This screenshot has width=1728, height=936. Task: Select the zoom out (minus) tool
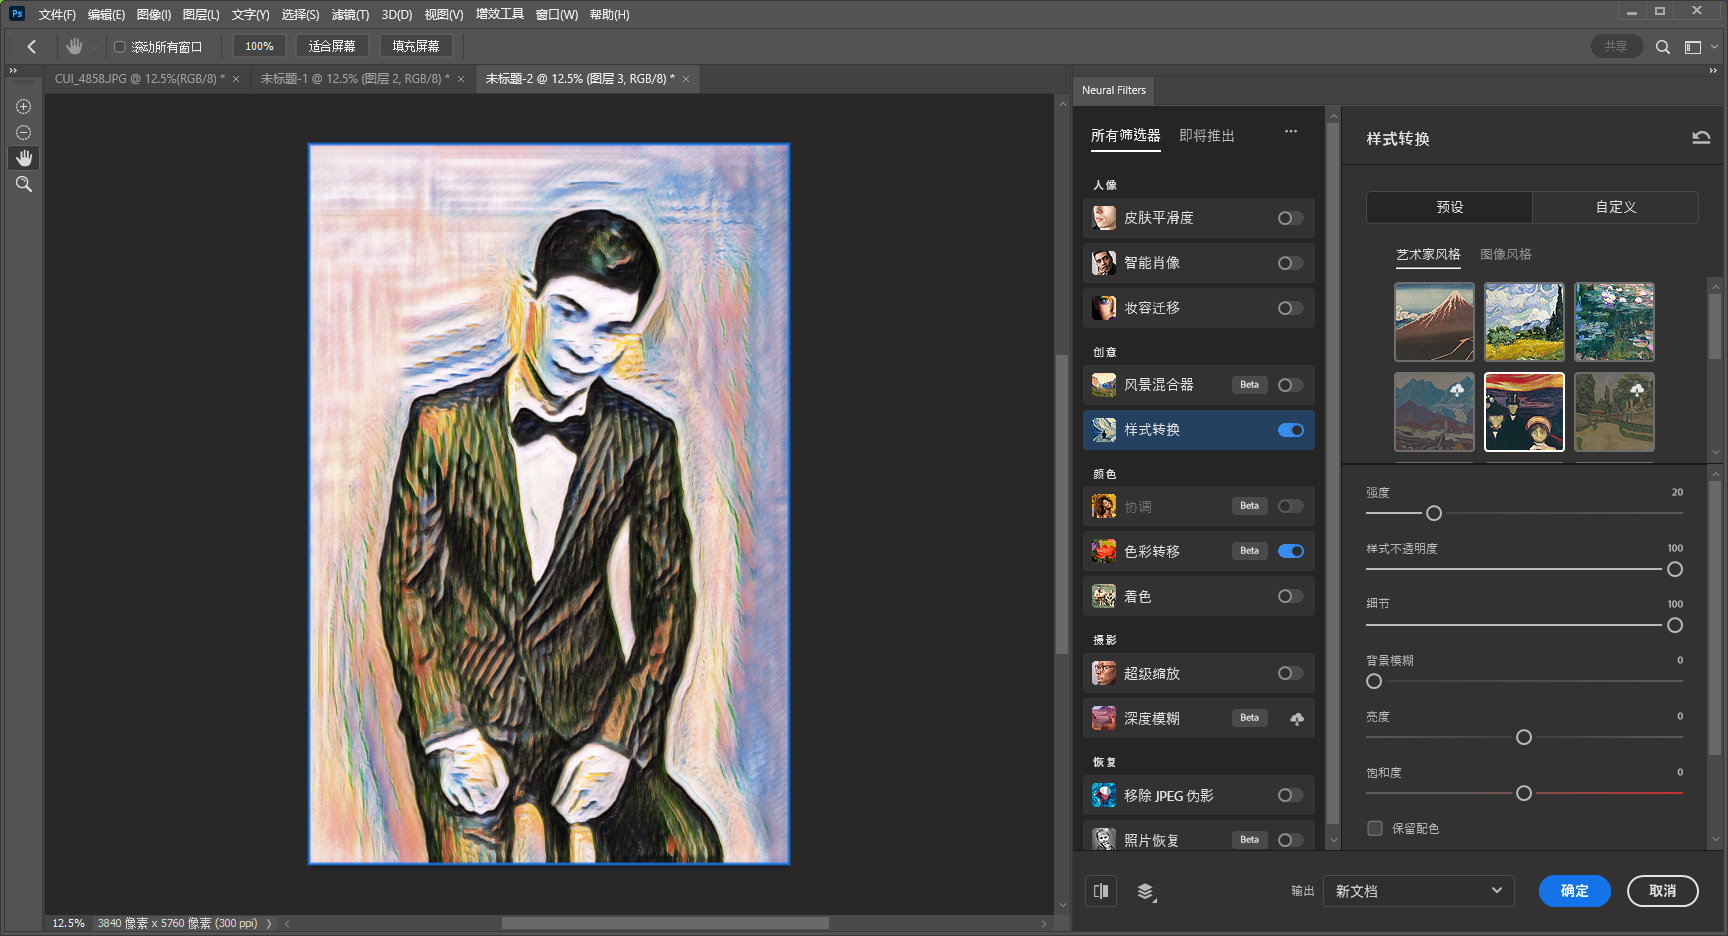click(x=23, y=133)
